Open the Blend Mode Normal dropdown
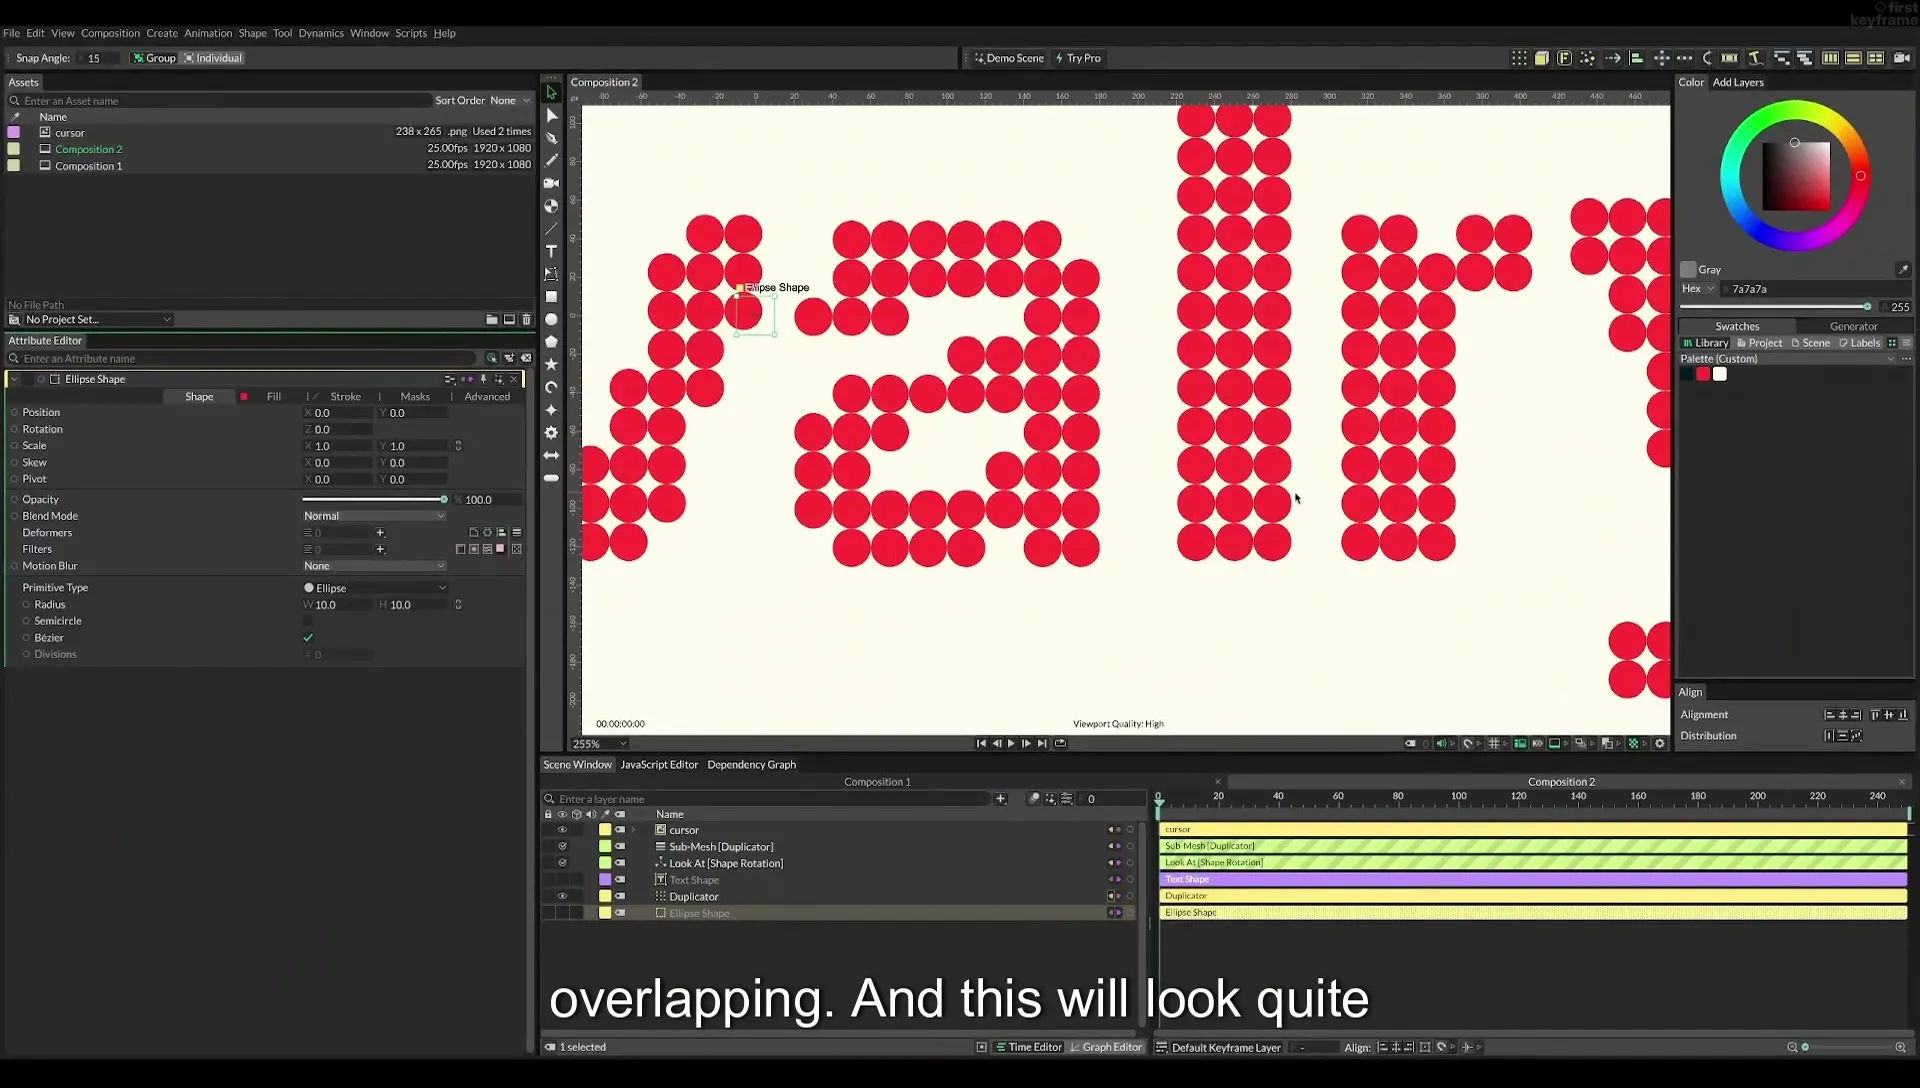The height and width of the screenshot is (1088, 1920). [374, 516]
